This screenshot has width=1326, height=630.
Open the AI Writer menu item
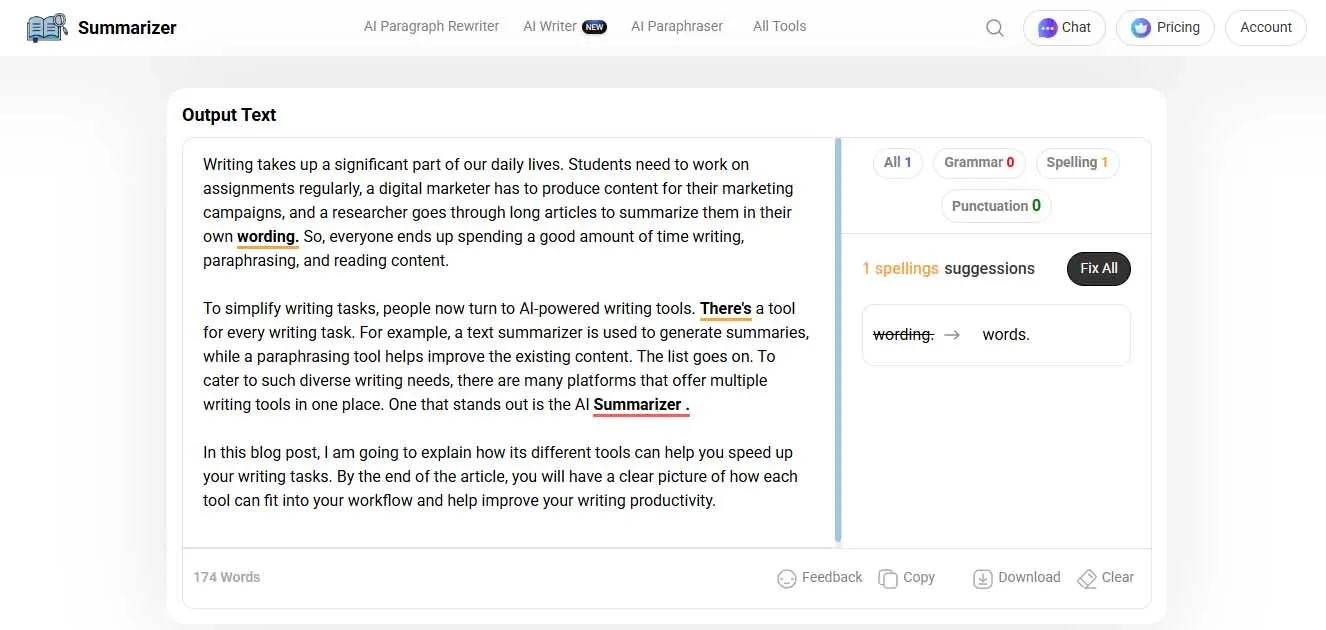coord(552,26)
